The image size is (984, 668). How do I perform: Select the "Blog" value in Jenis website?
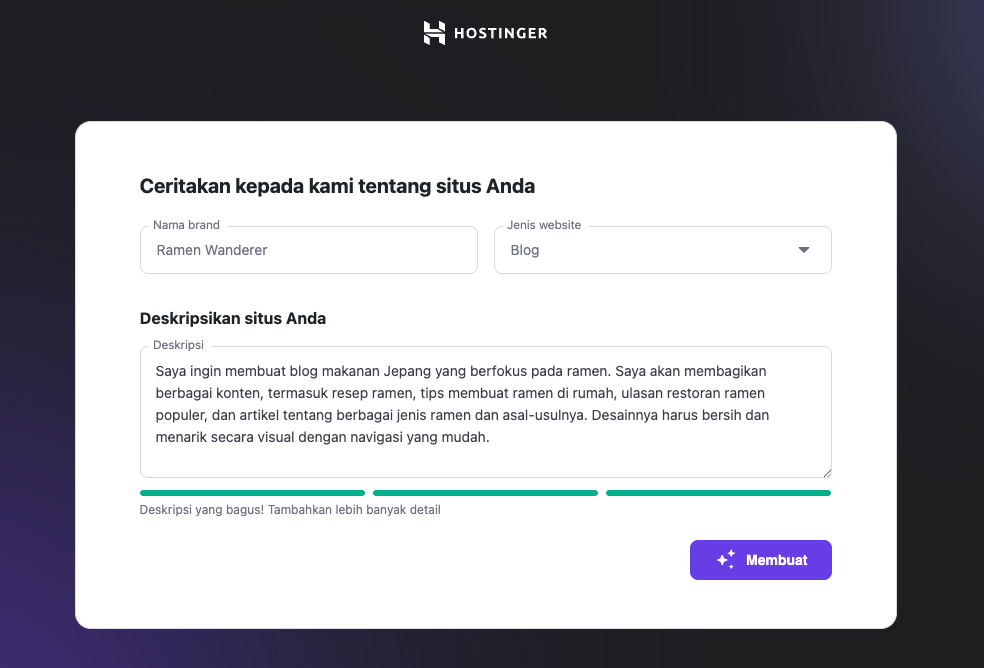(x=524, y=250)
